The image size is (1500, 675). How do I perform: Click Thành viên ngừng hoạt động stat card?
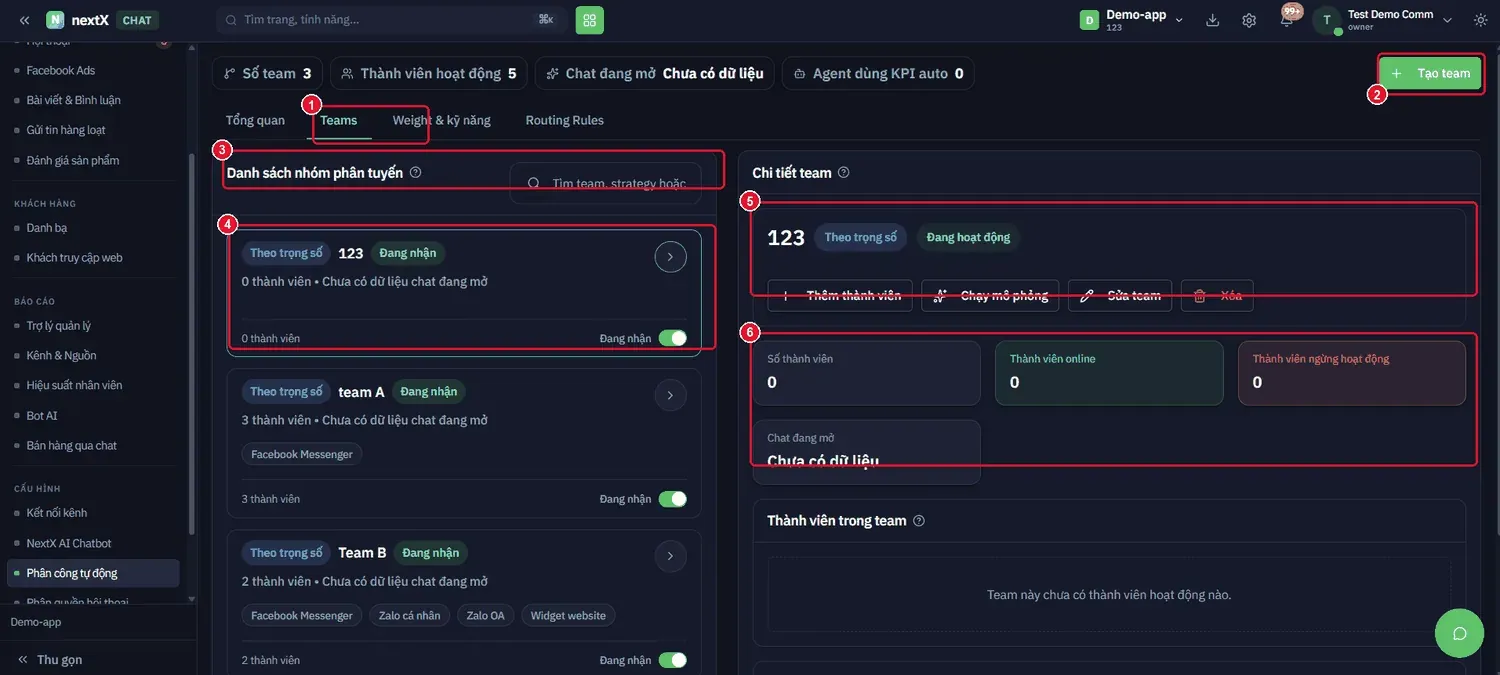(1352, 373)
